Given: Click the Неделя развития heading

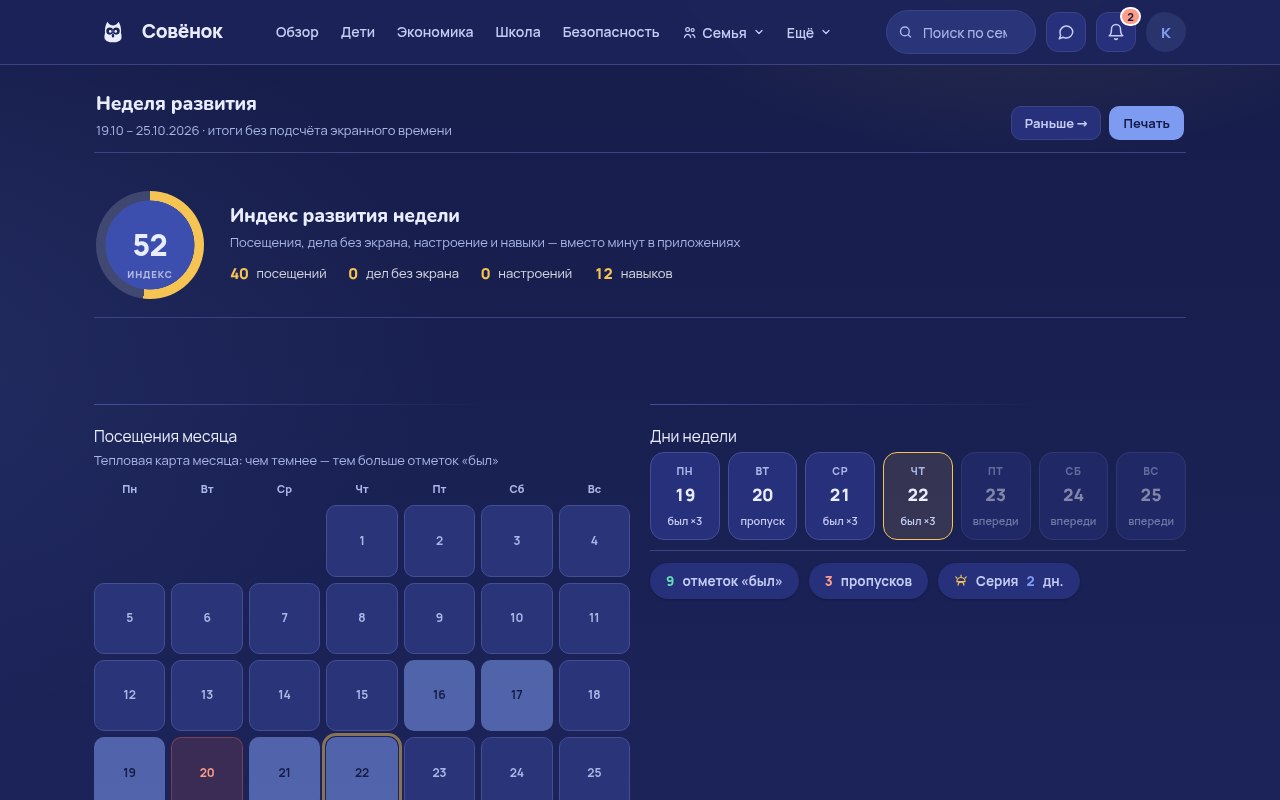Looking at the screenshot, I should [176, 103].
